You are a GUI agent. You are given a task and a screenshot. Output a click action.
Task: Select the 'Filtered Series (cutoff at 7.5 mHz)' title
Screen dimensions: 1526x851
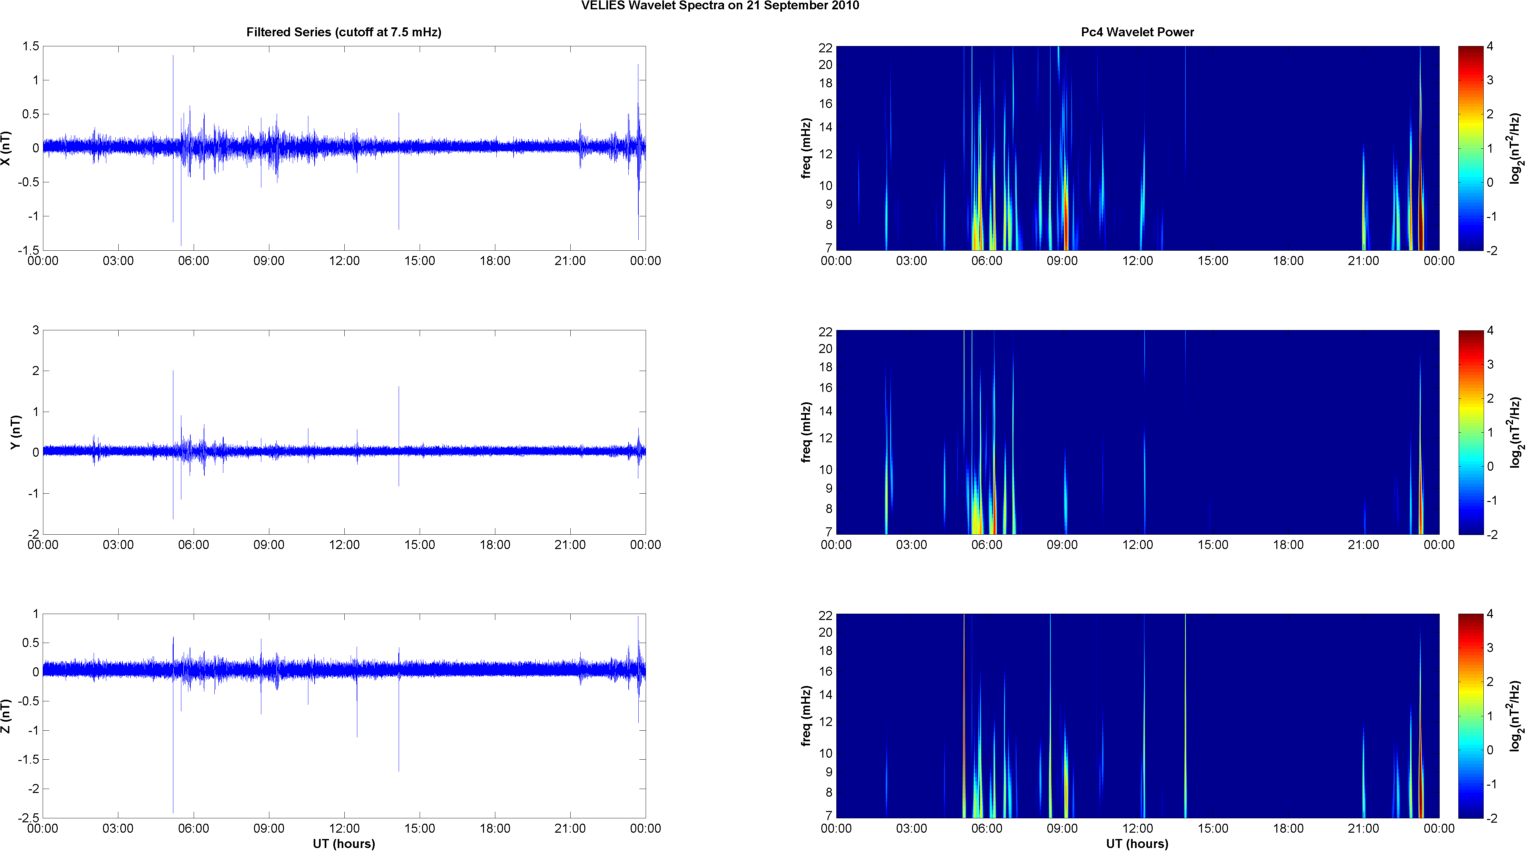pos(343,32)
